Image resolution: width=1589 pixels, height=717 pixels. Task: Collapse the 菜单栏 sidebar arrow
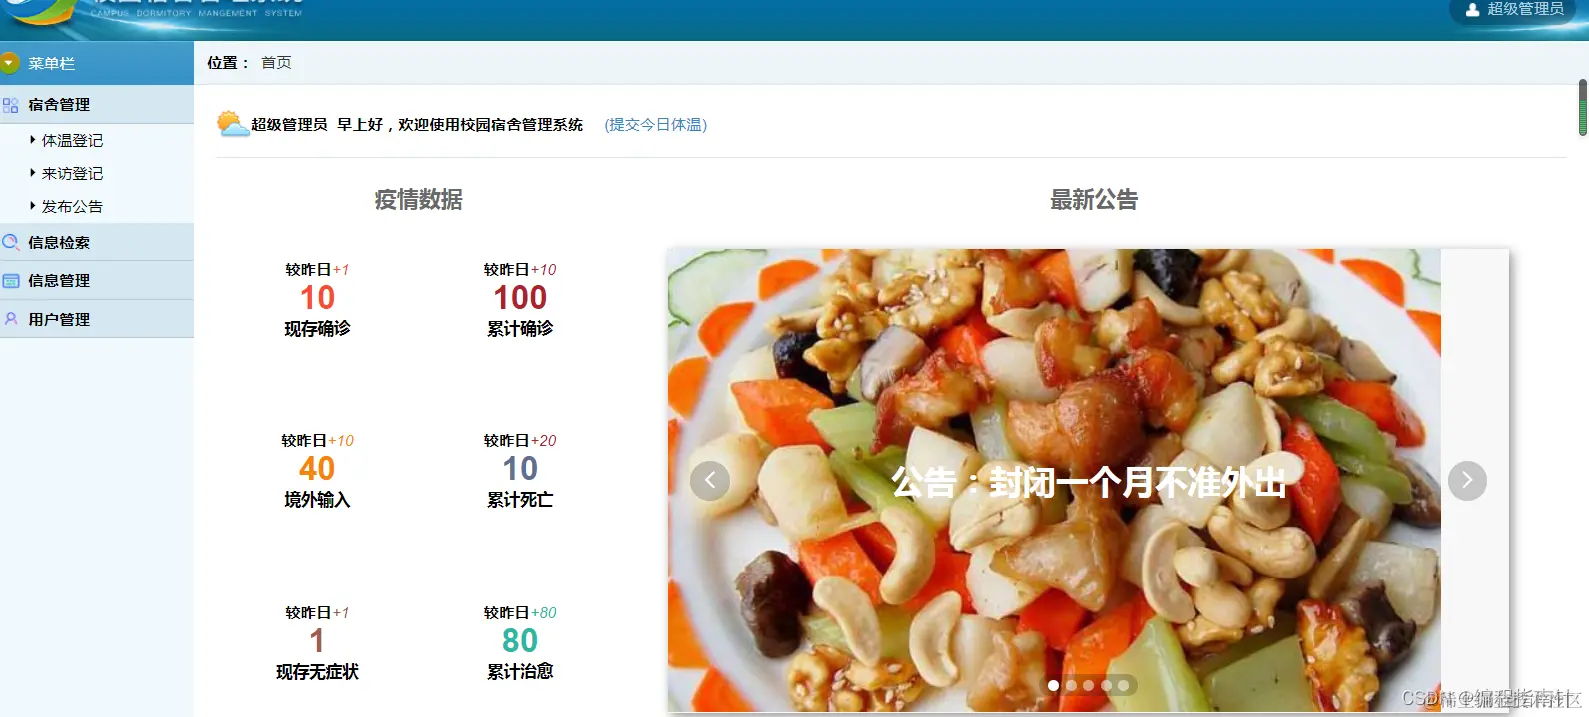[x=10, y=63]
